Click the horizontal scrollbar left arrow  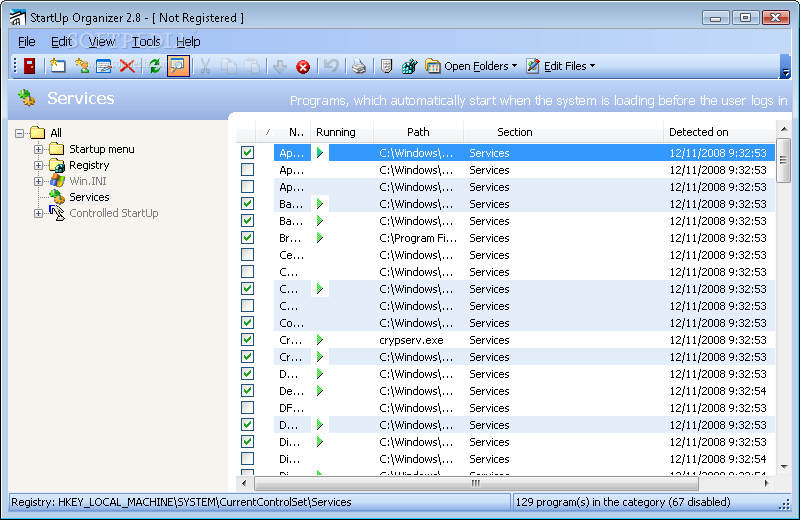pyautogui.click(x=244, y=483)
